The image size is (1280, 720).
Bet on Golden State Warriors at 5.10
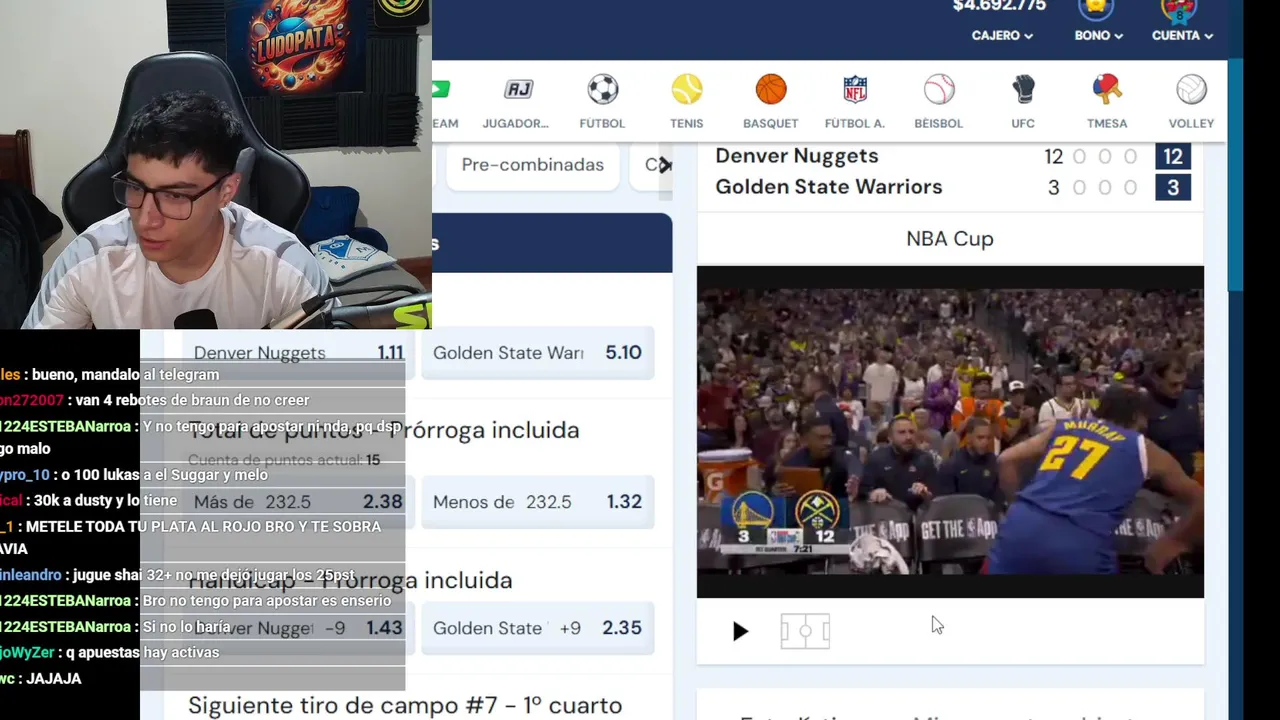pyautogui.click(x=538, y=353)
